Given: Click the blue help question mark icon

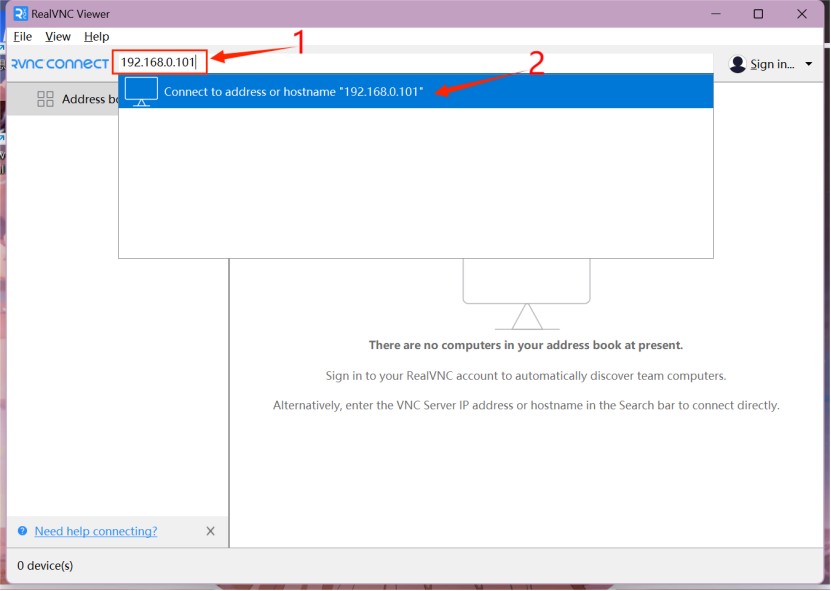Looking at the screenshot, I should pyautogui.click(x=22, y=531).
